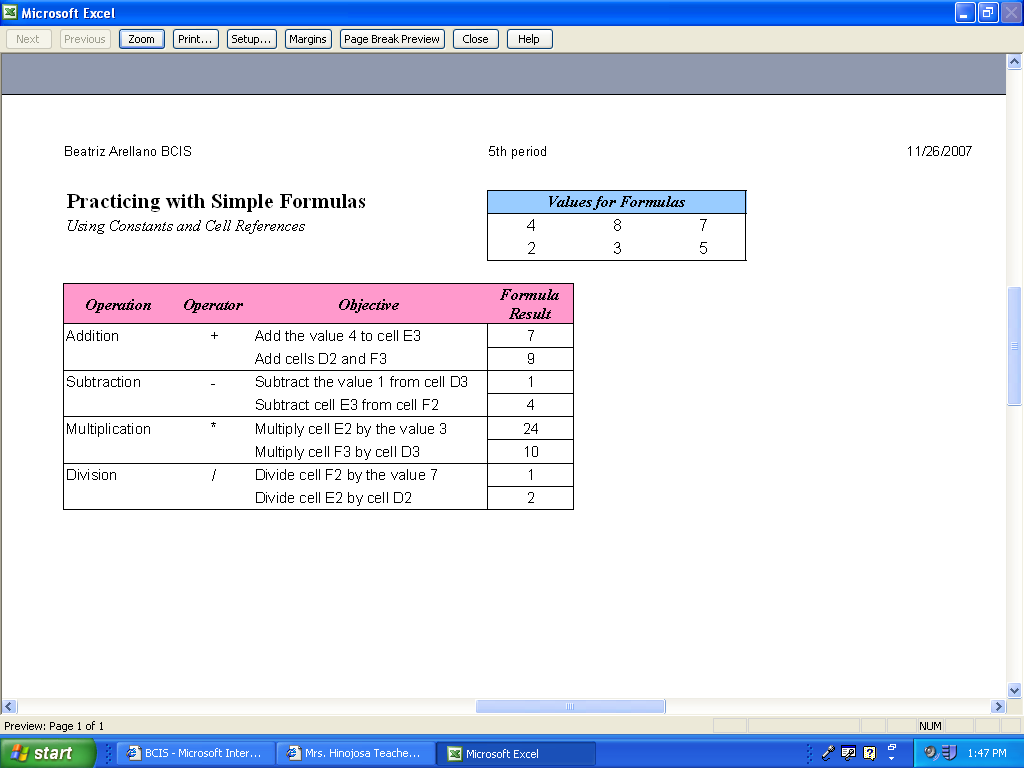This screenshot has height=768, width=1024.
Task: Open the Print… dialog
Action: tap(195, 39)
